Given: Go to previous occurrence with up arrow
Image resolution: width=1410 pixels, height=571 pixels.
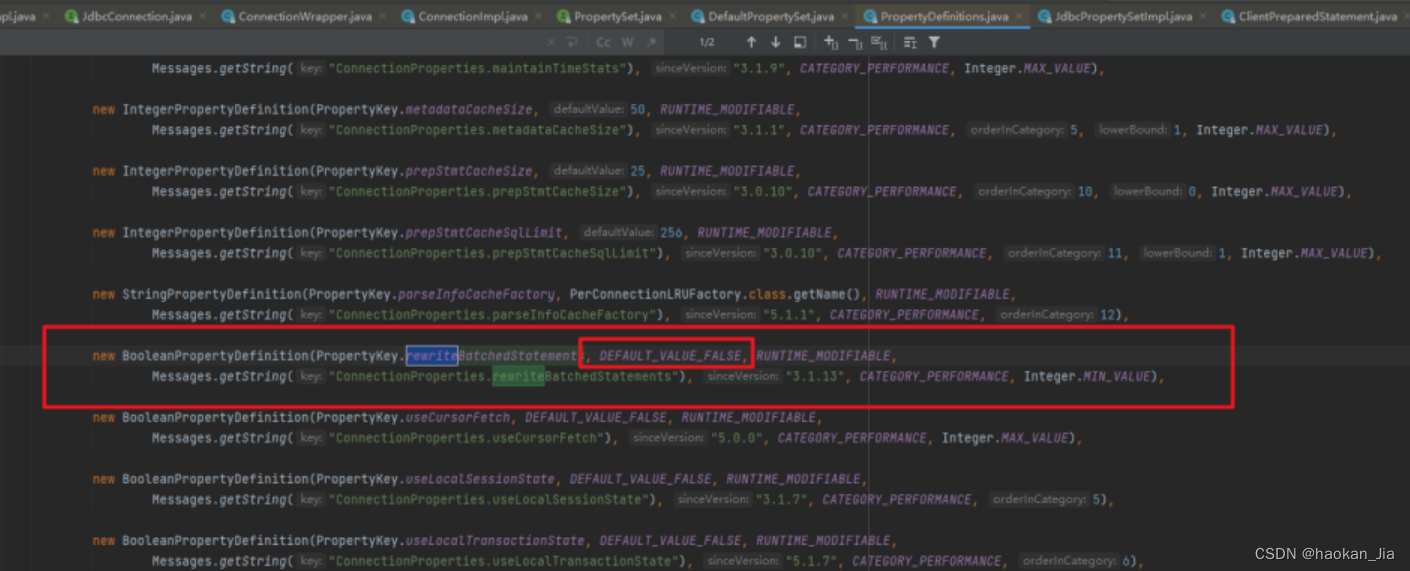Looking at the screenshot, I should click(751, 42).
